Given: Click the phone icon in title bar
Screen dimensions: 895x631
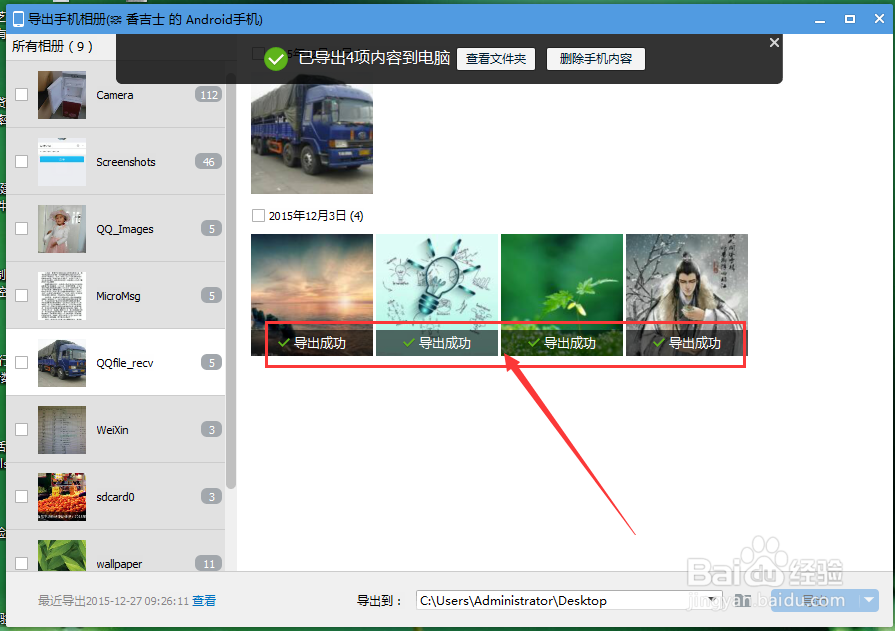Looking at the screenshot, I should click(18, 19).
